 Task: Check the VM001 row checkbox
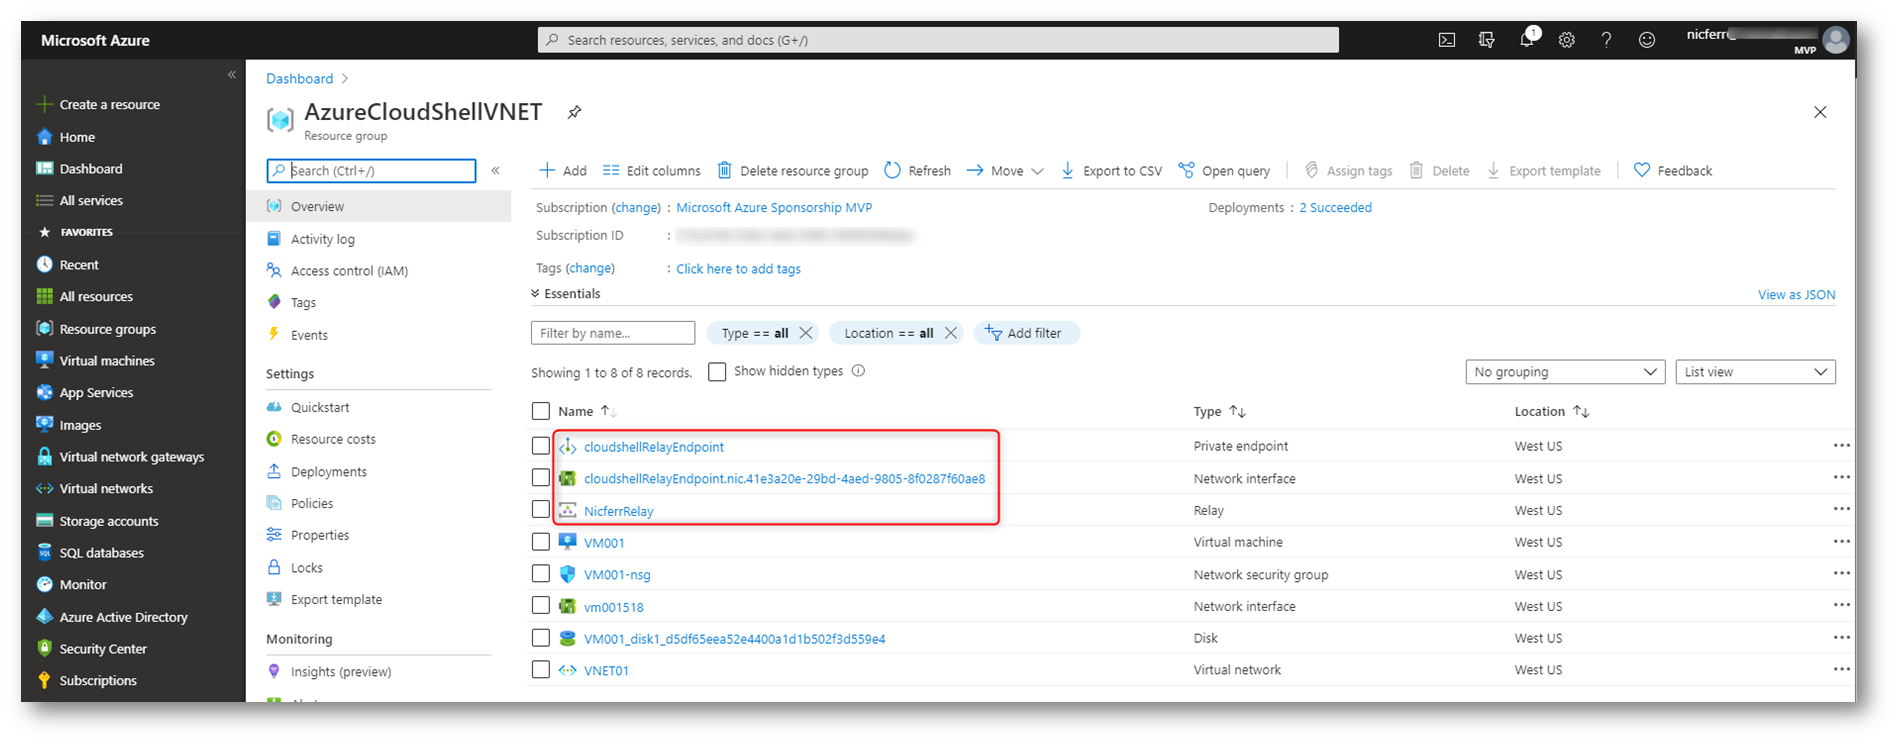[x=541, y=542]
